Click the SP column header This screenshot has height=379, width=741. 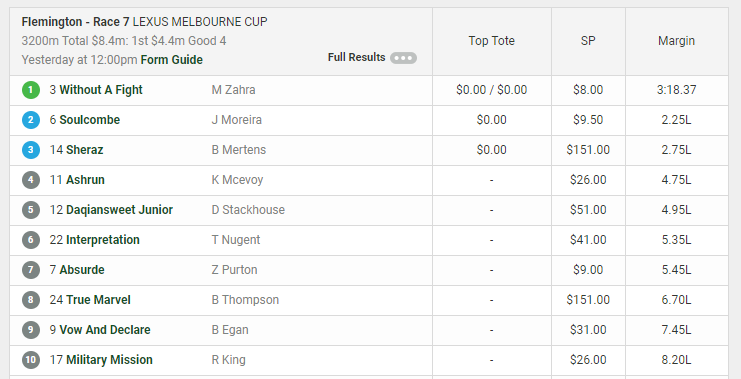tap(588, 41)
